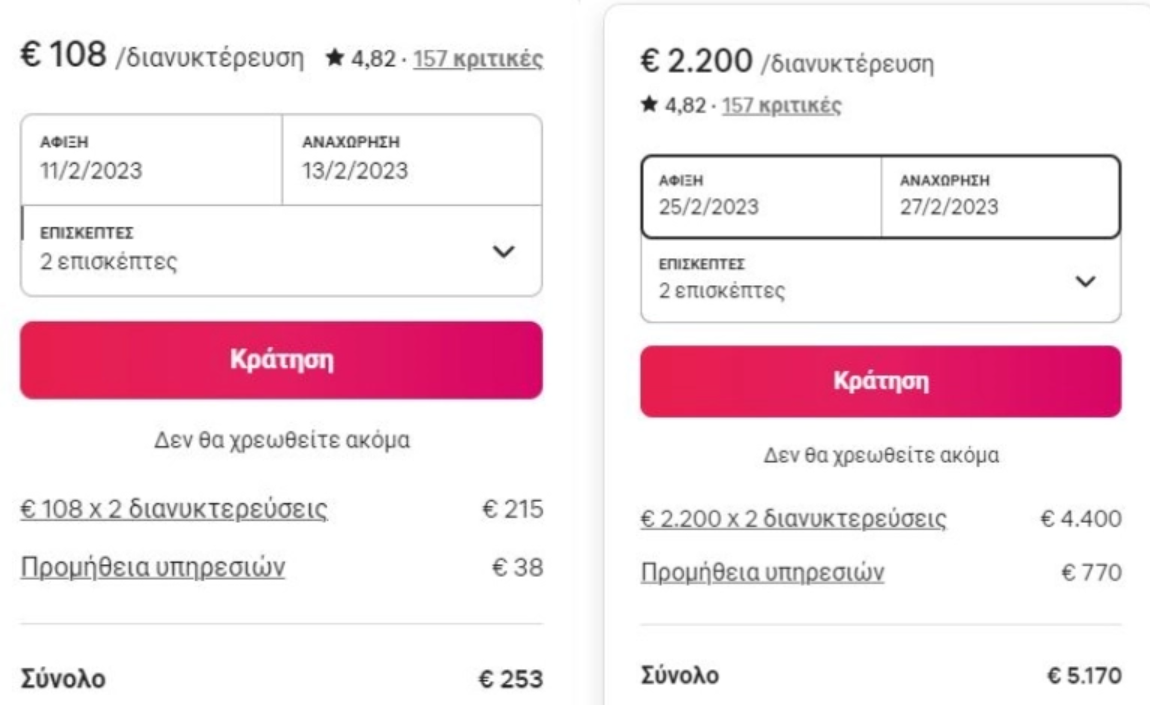1150x705 pixels.
Task: Select the ΑΦΙΞΗ date field showing 25/2/2023
Action: tap(761, 197)
